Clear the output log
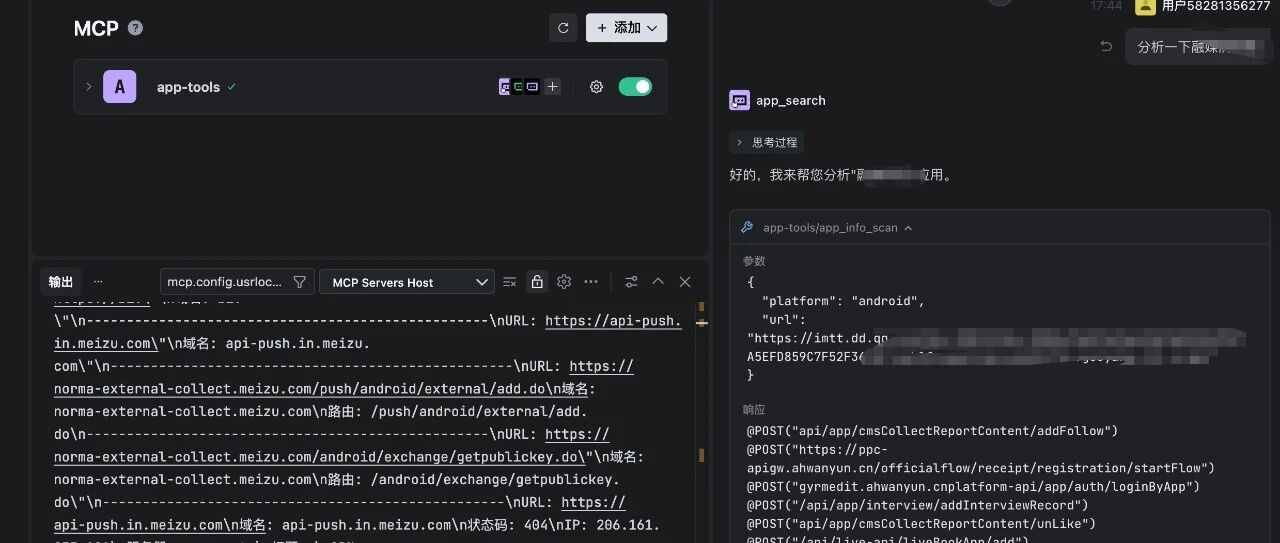This screenshot has height=543, width=1280. point(509,282)
